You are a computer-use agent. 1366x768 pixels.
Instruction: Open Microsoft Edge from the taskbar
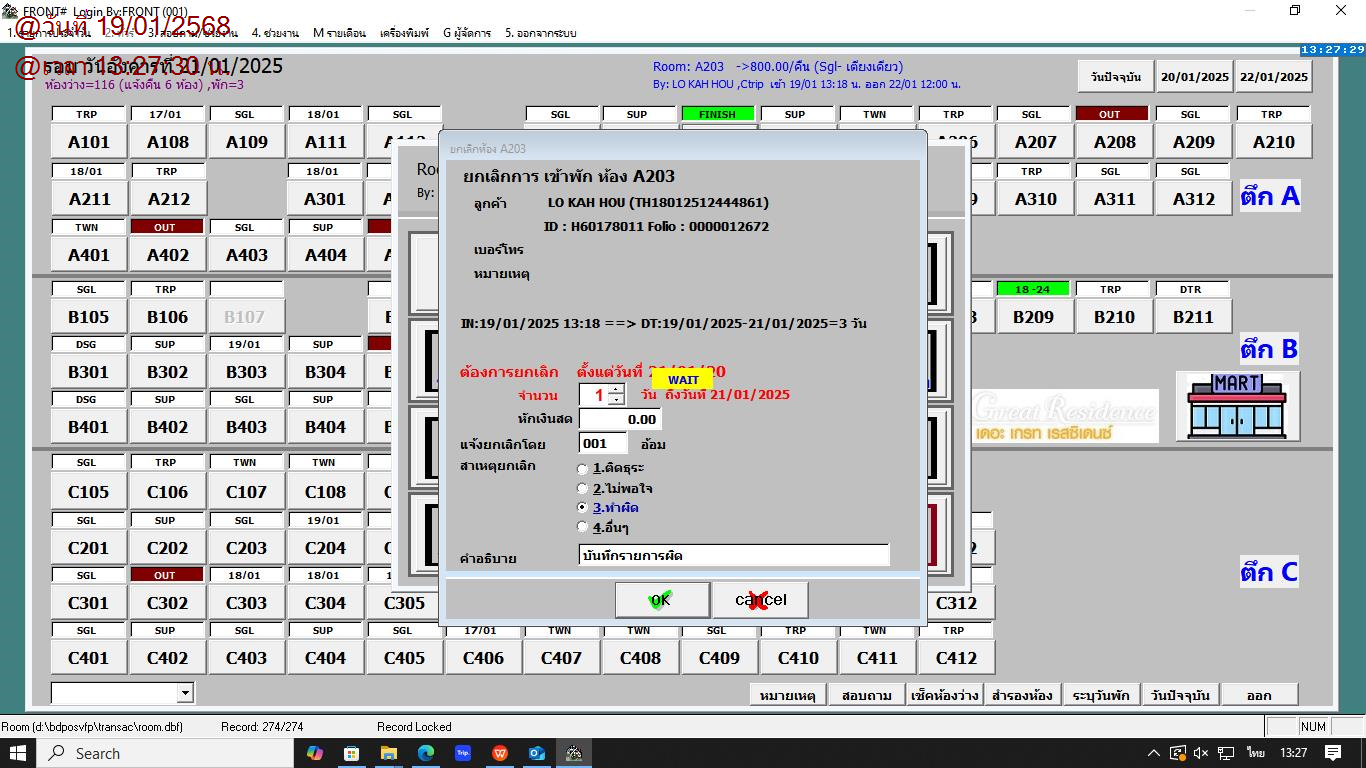coord(426,753)
